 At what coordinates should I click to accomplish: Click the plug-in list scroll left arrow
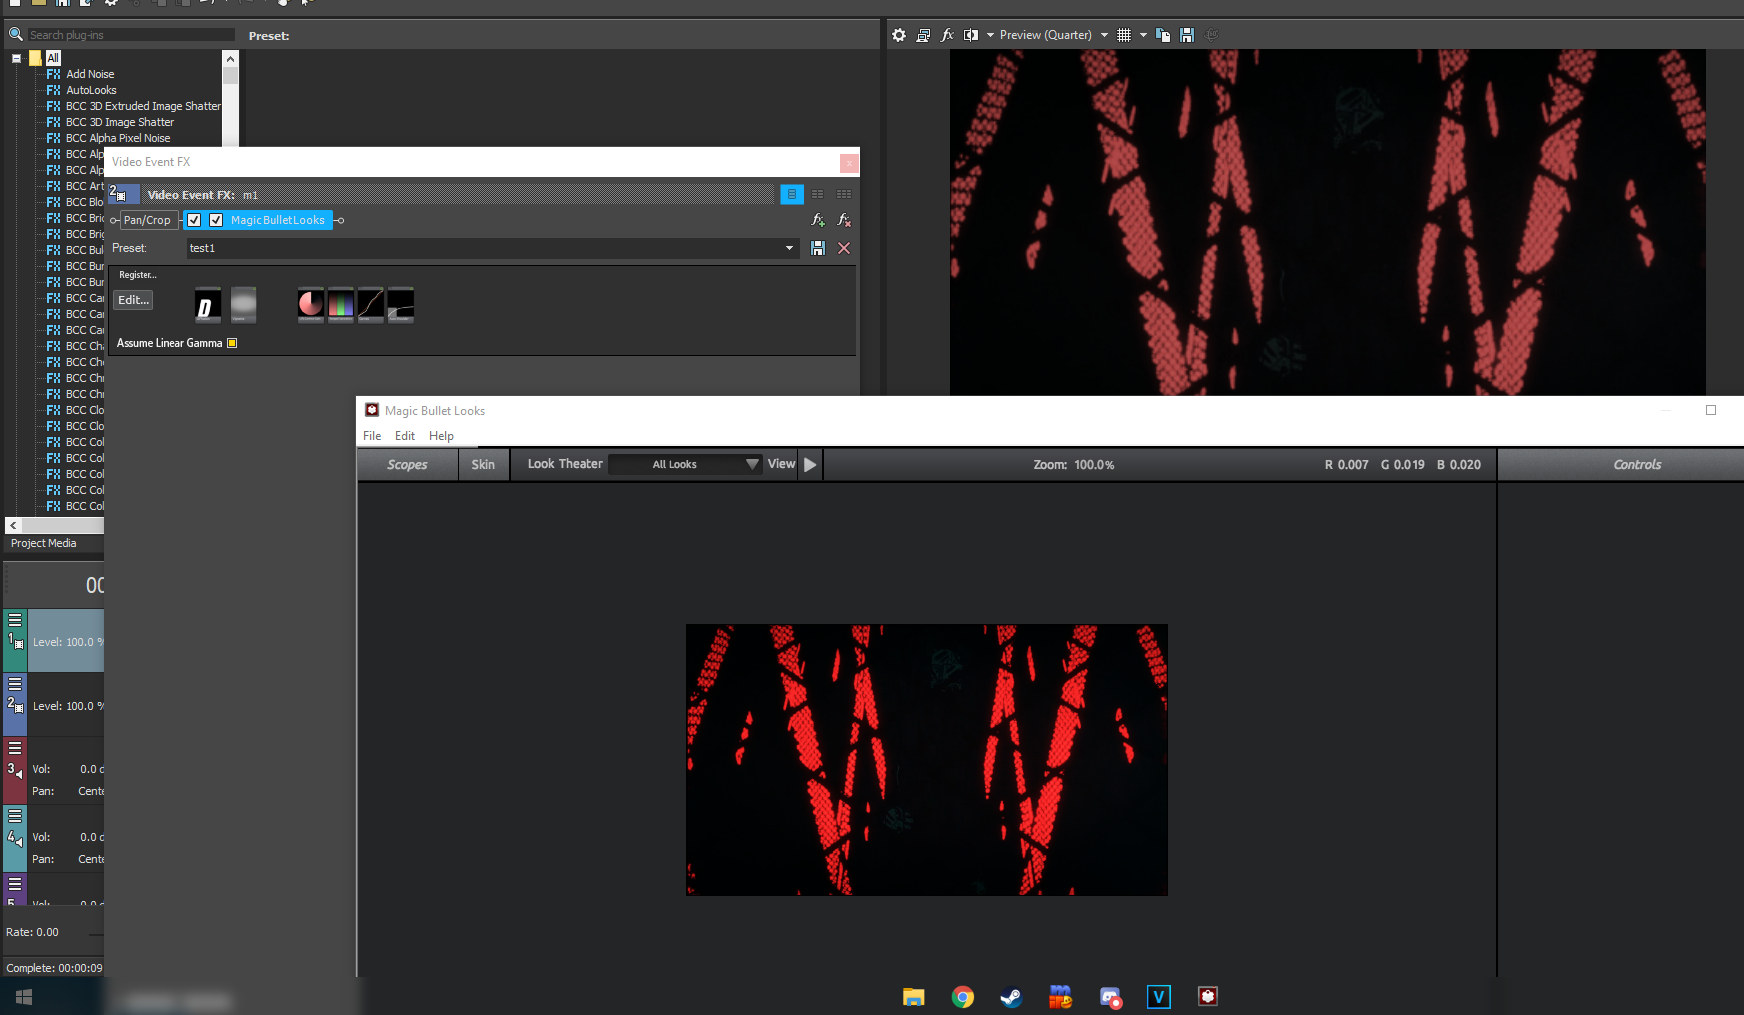[13, 525]
